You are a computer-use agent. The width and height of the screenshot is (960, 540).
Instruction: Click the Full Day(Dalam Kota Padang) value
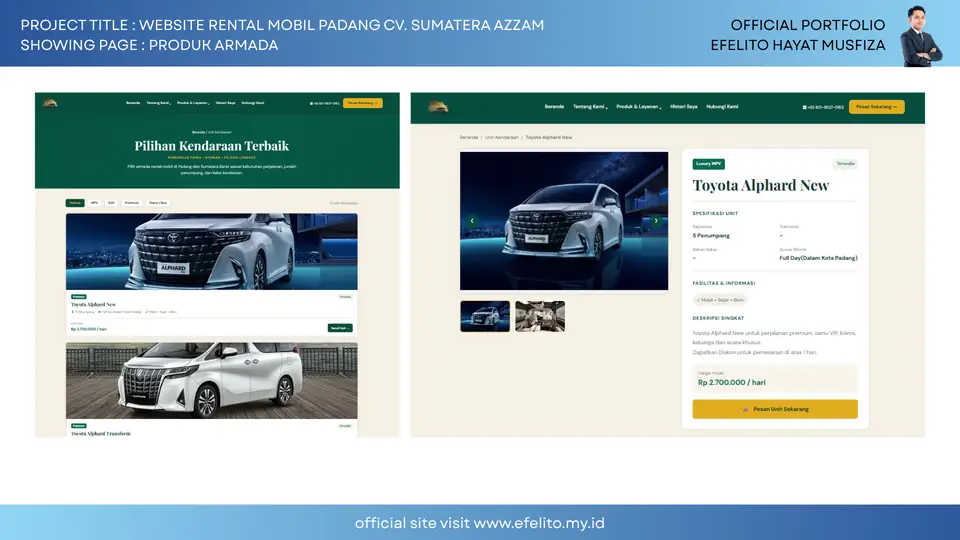click(818, 258)
